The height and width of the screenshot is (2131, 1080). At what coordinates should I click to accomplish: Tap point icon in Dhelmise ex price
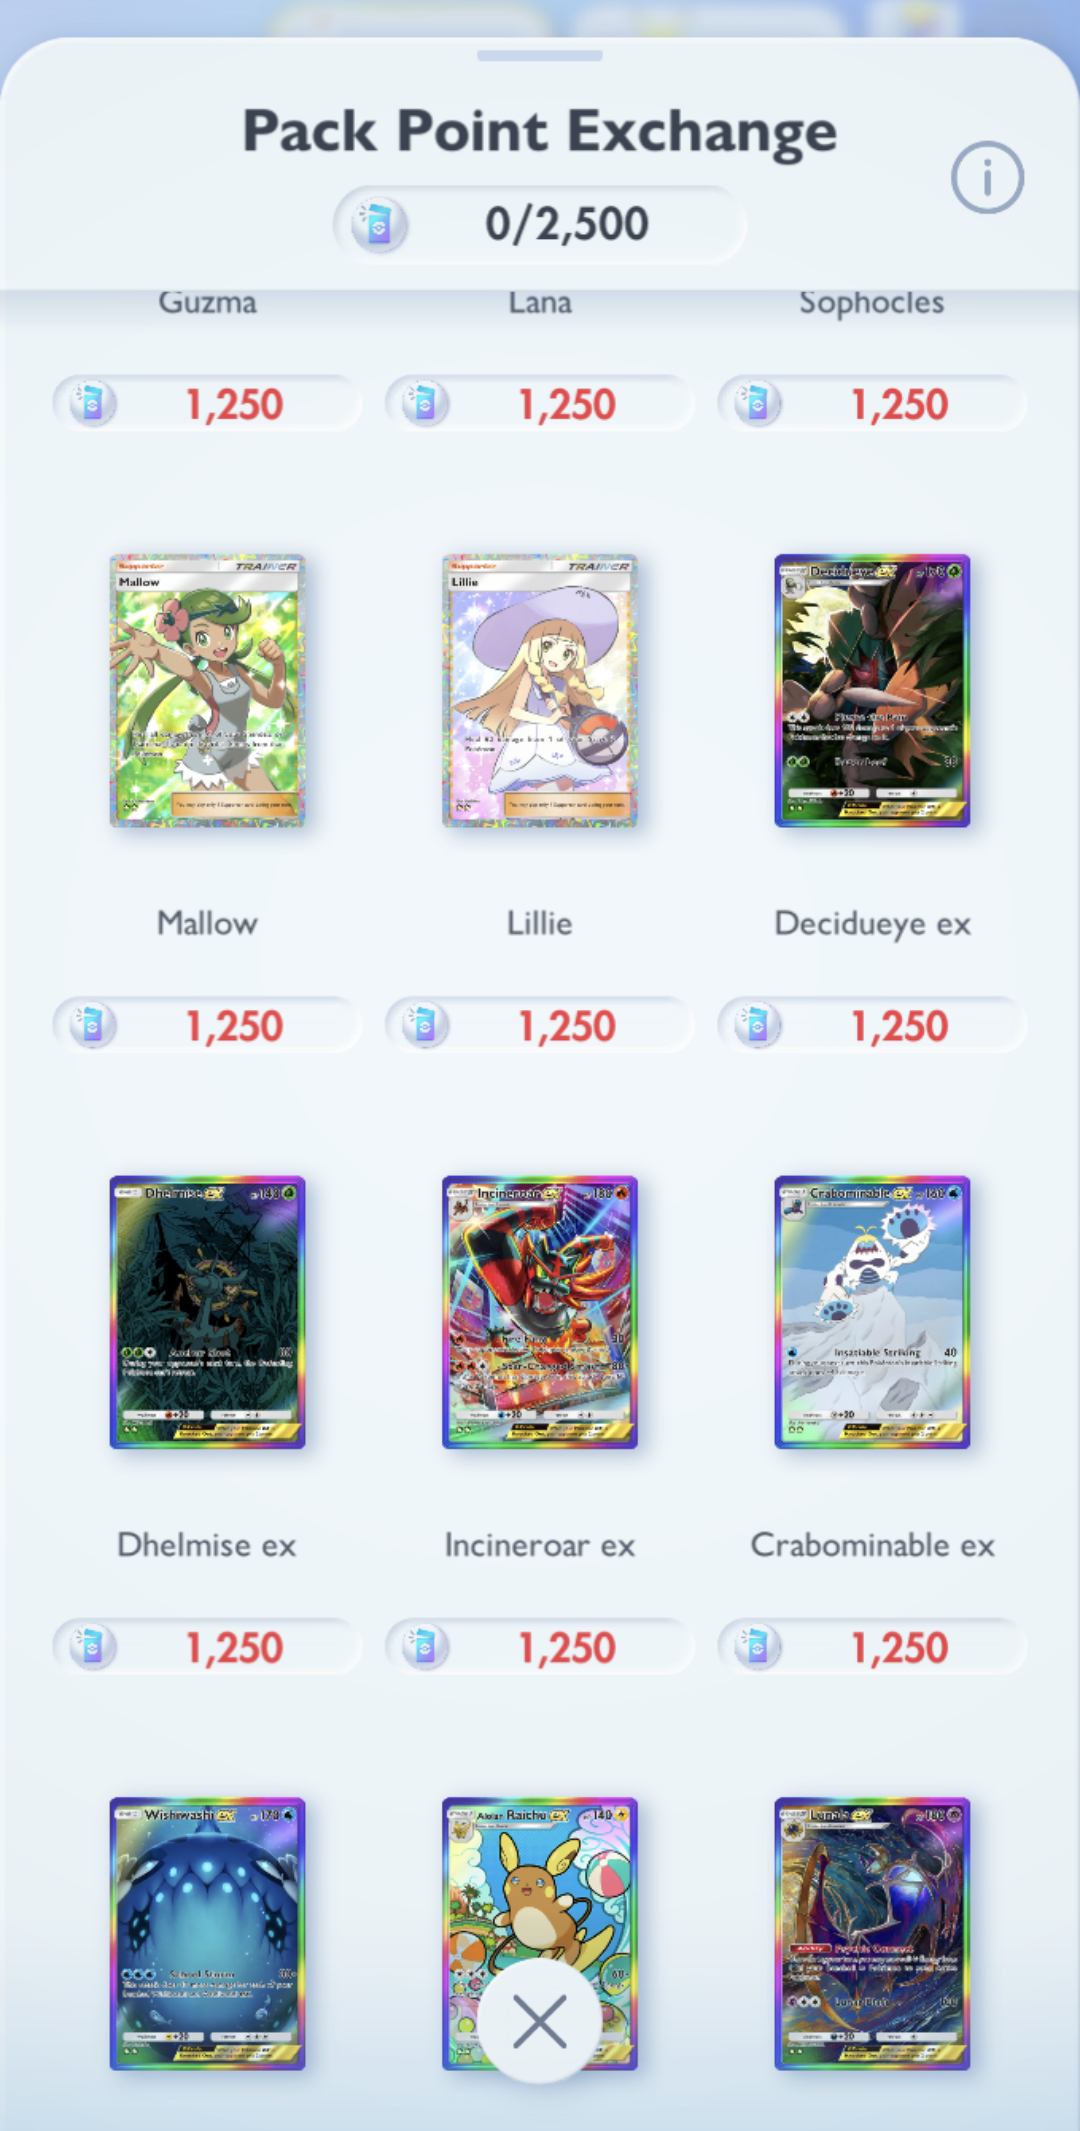click(x=92, y=1647)
